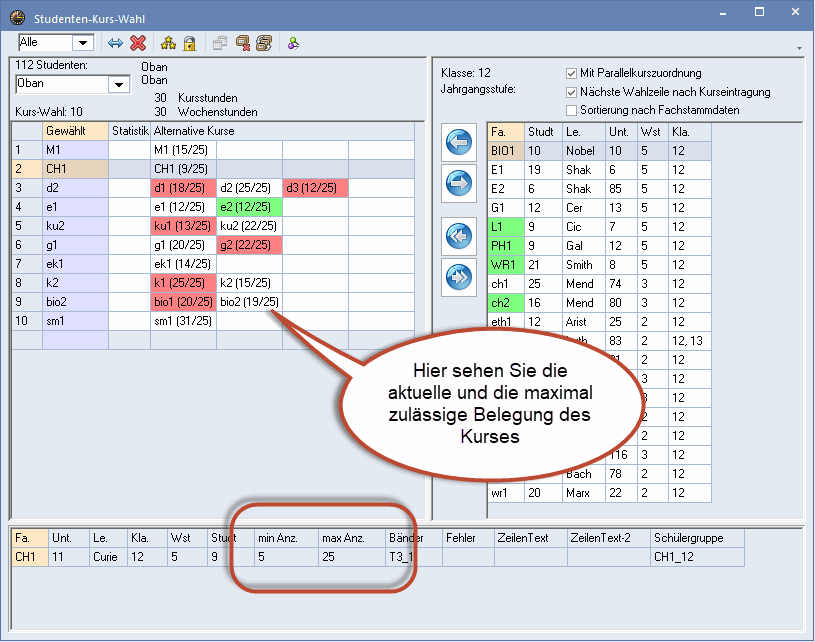Open the Alle filter dropdown
Viewport: 815px width, 642px height.
(83, 43)
